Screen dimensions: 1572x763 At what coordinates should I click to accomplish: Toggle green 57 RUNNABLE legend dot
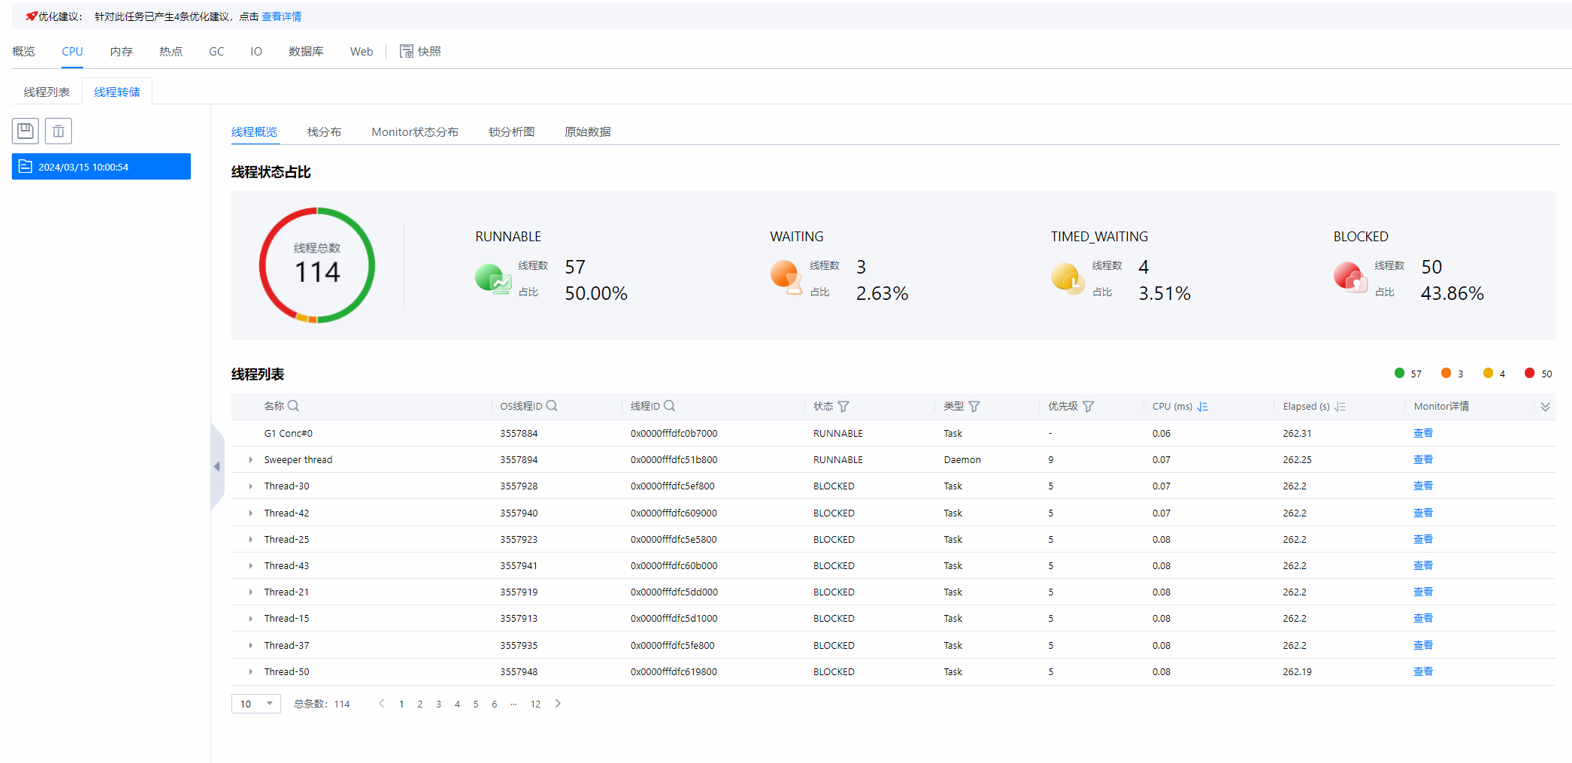(1399, 373)
